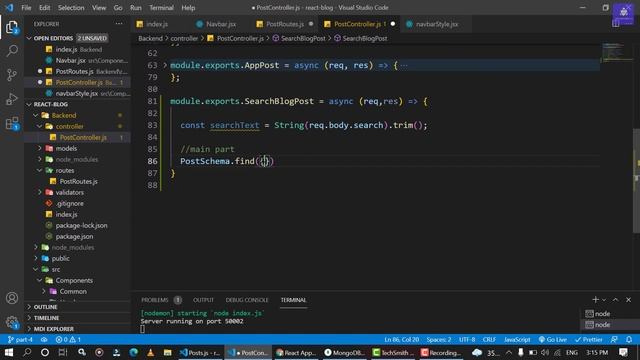Viewport: 640px width, 360px height.
Task: Open the new terminal dropdown arrow
Action: pyautogui.click(x=604, y=300)
